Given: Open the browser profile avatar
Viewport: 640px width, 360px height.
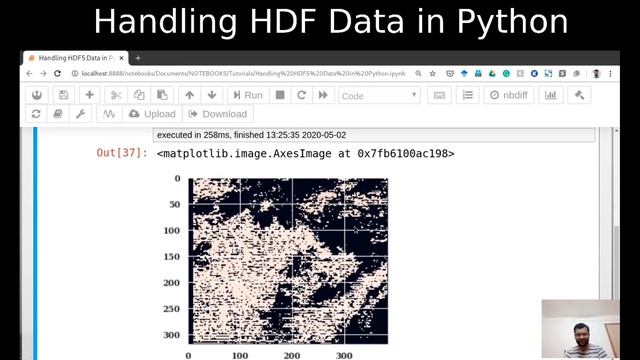Looking at the screenshot, I should [596, 73].
